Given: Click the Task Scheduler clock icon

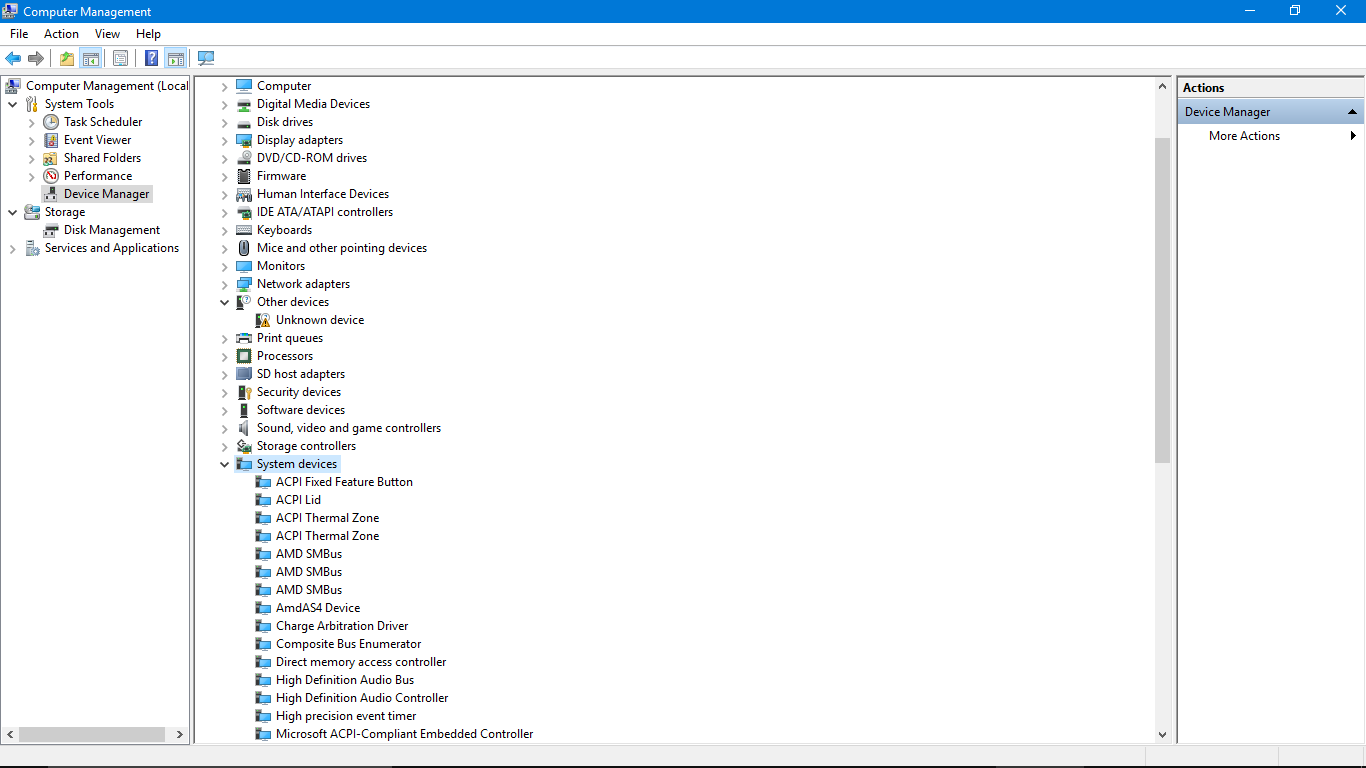Looking at the screenshot, I should pos(51,122).
